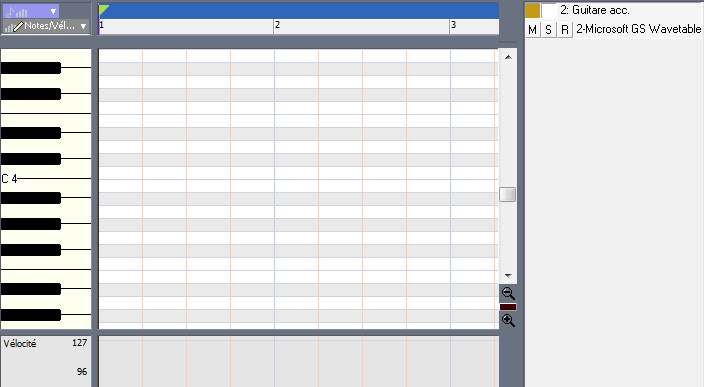Click the gold track color swatch
This screenshot has height=387, width=704.
click(x=532, y=10)
